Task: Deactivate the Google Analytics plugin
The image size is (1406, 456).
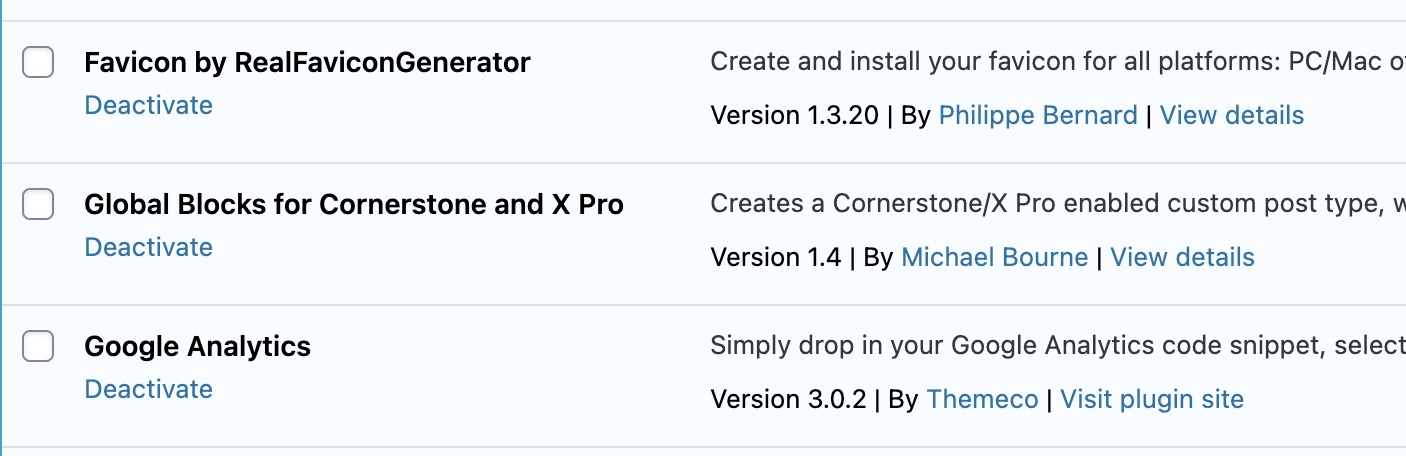Action: coord(148,389)
